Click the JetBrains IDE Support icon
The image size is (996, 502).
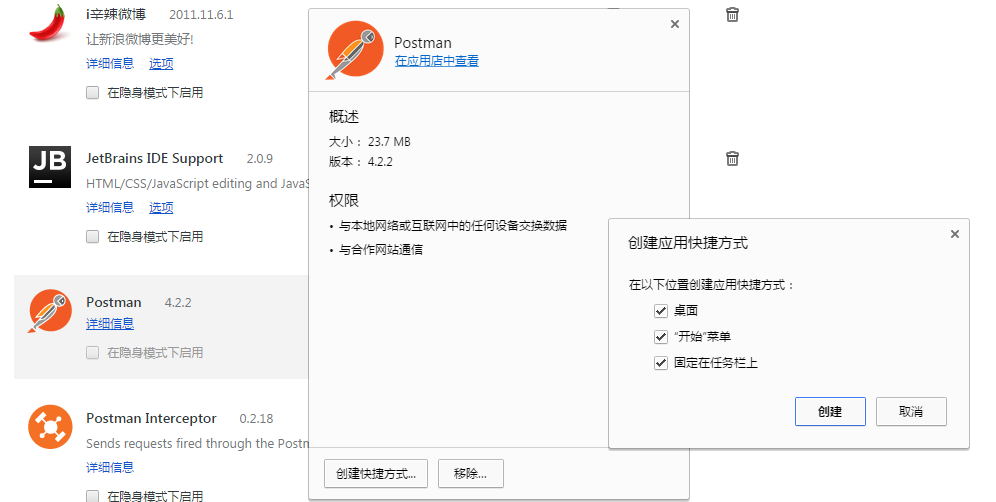(x=49, y=167)
